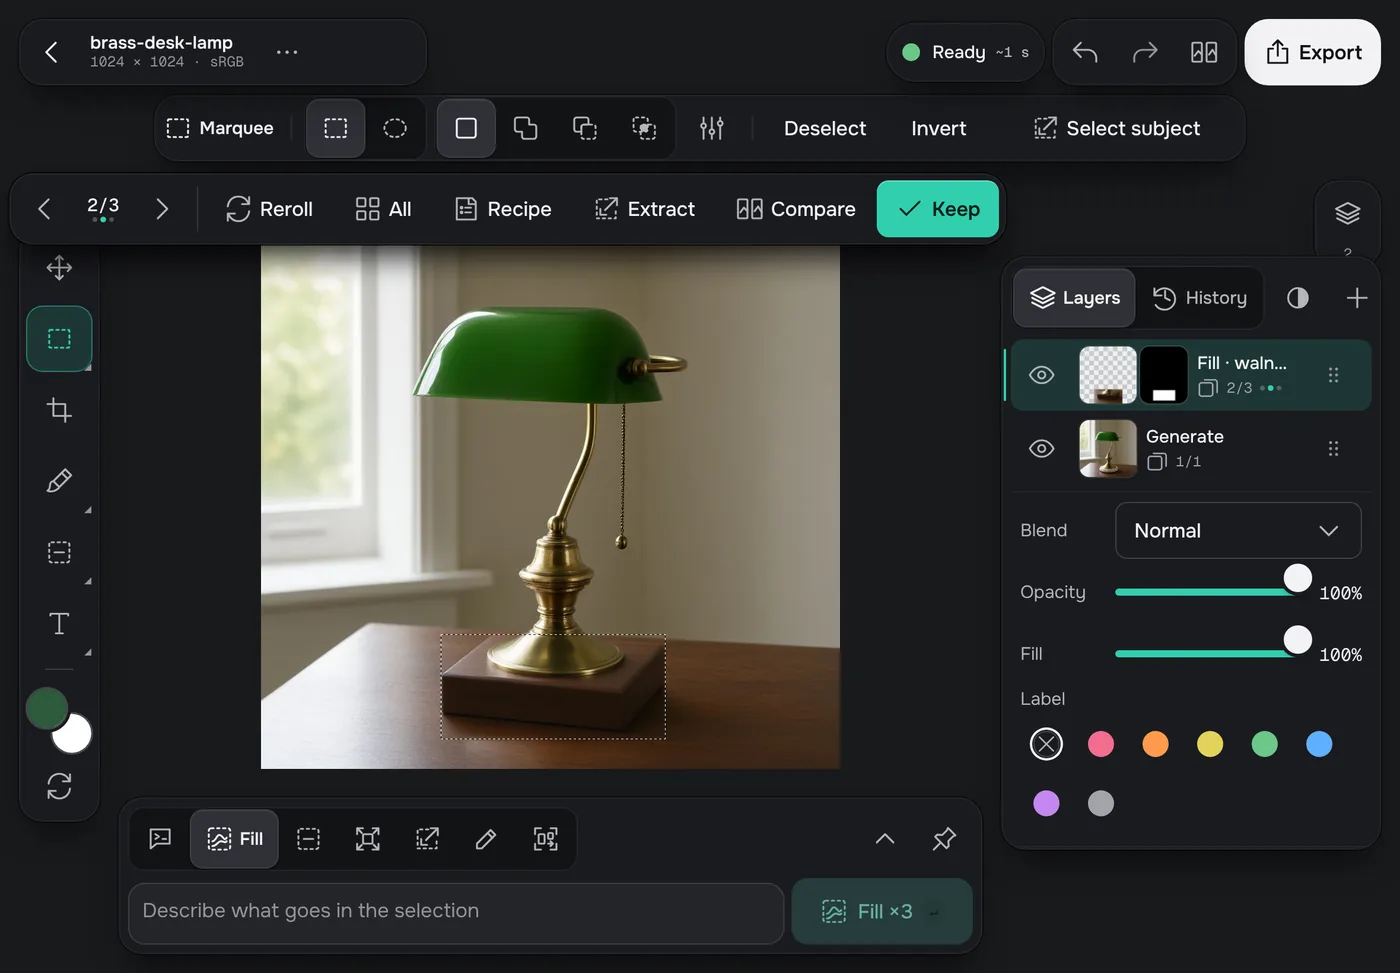This screenshot has width=1400, height=973.
Task: Select the elliptical marquee shape
Action: (x=395, y=128)
